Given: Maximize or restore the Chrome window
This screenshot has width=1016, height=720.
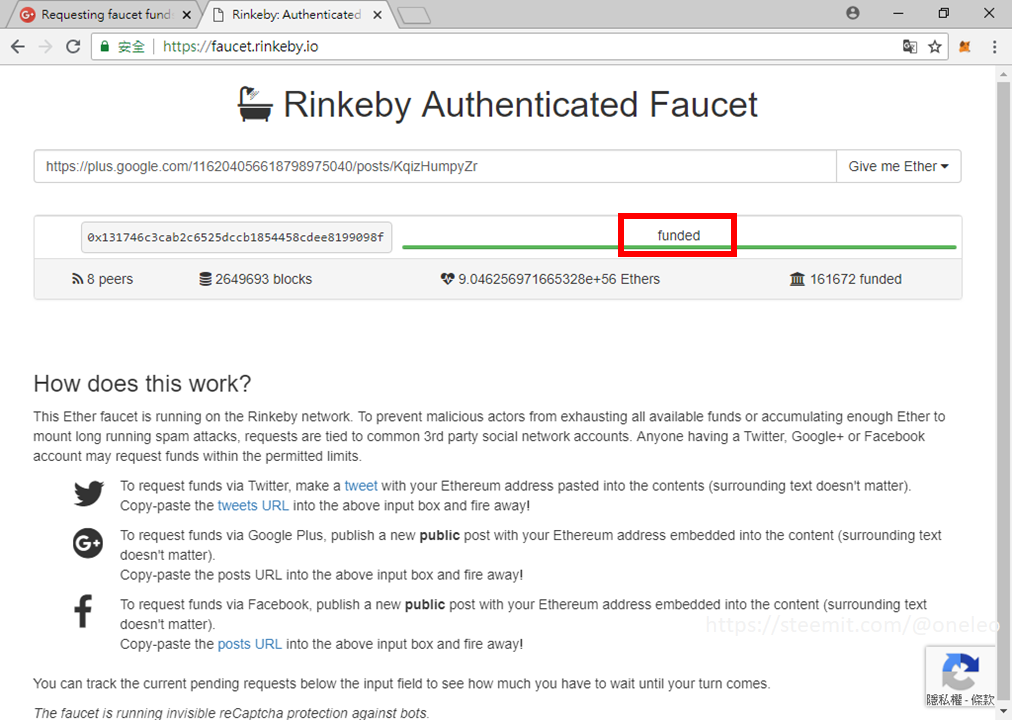Looking at the screenshot, I should pos(943,13).
